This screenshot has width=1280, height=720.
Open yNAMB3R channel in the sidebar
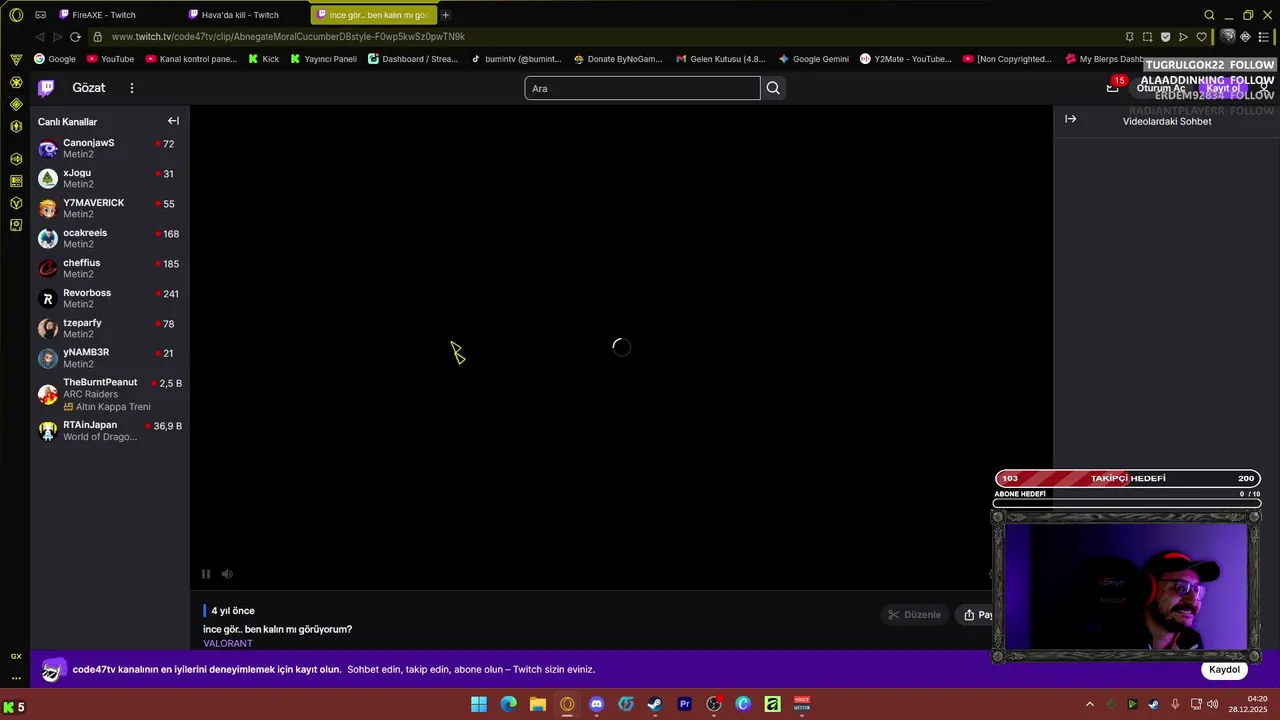click(110, 358)
